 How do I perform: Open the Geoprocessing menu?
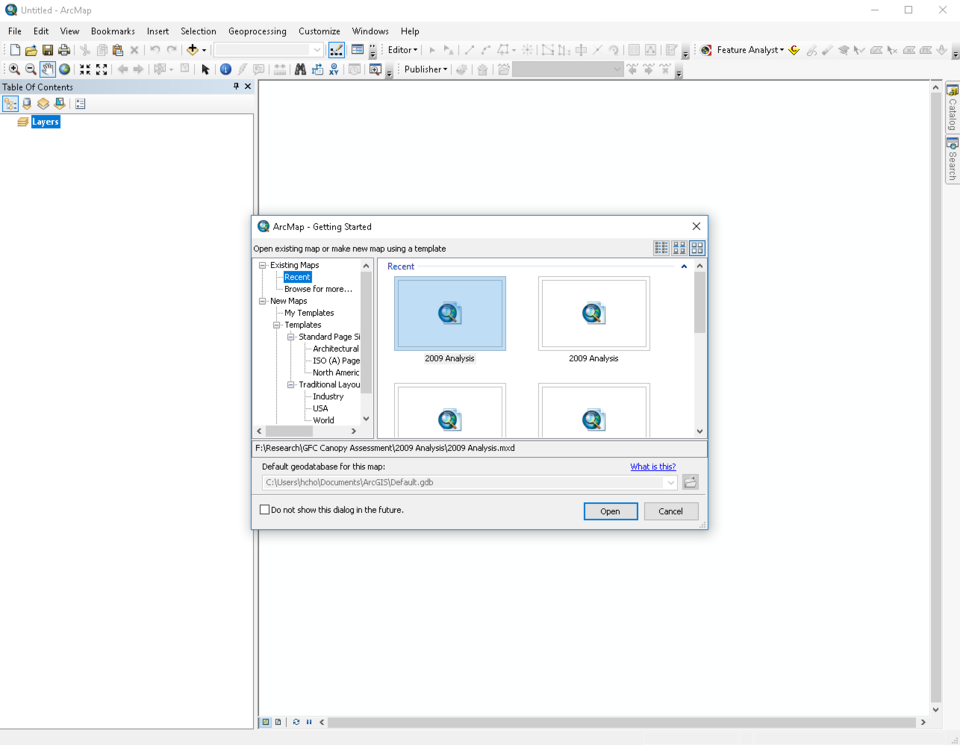coord(257,31)
